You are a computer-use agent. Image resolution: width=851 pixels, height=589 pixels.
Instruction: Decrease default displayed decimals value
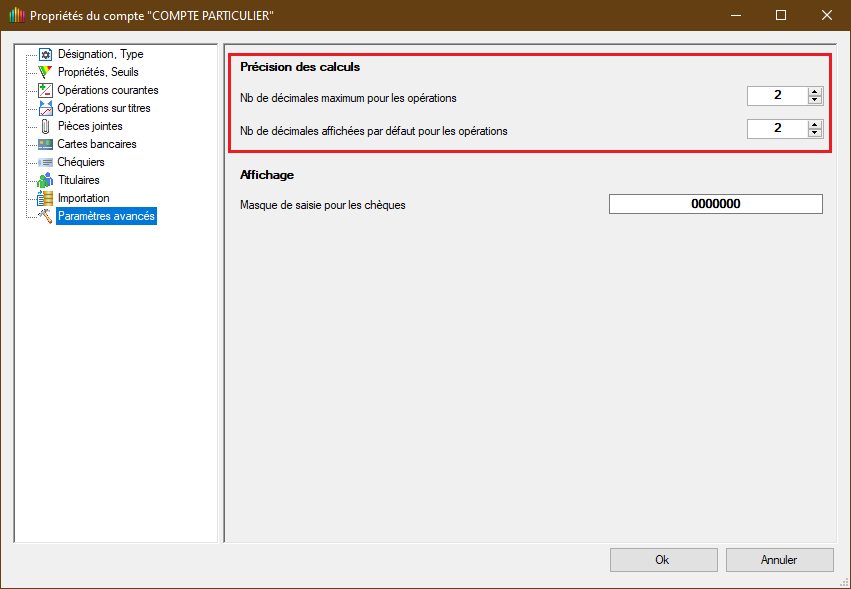[815, 133]
